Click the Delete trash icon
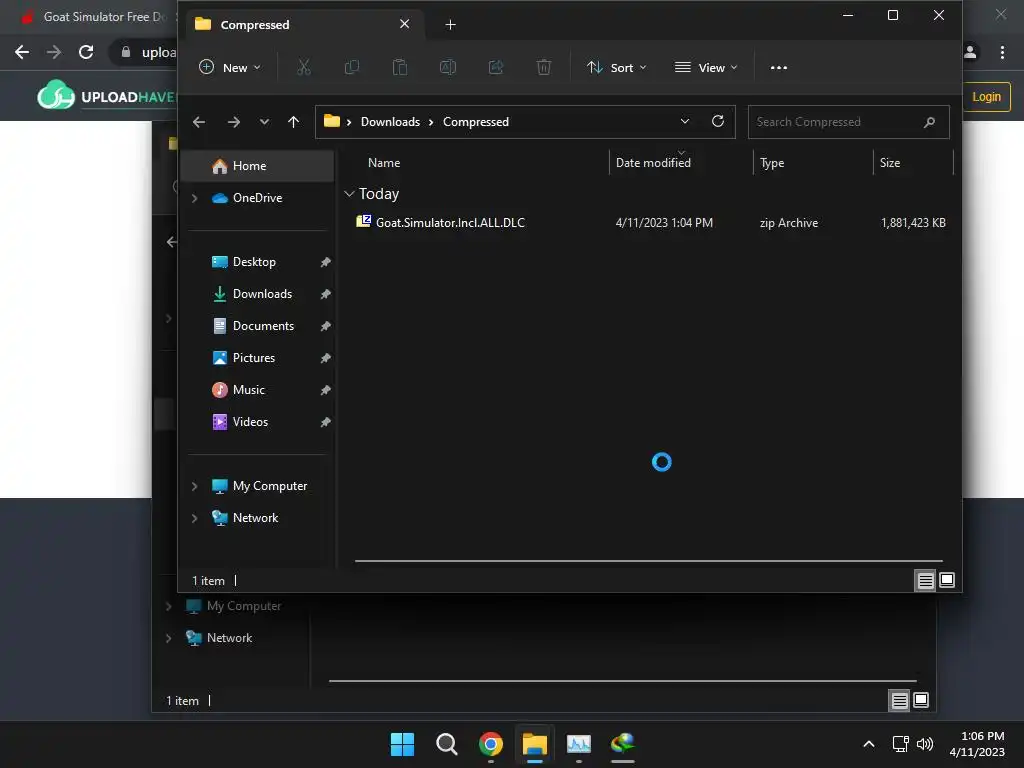 coord(543,67)
